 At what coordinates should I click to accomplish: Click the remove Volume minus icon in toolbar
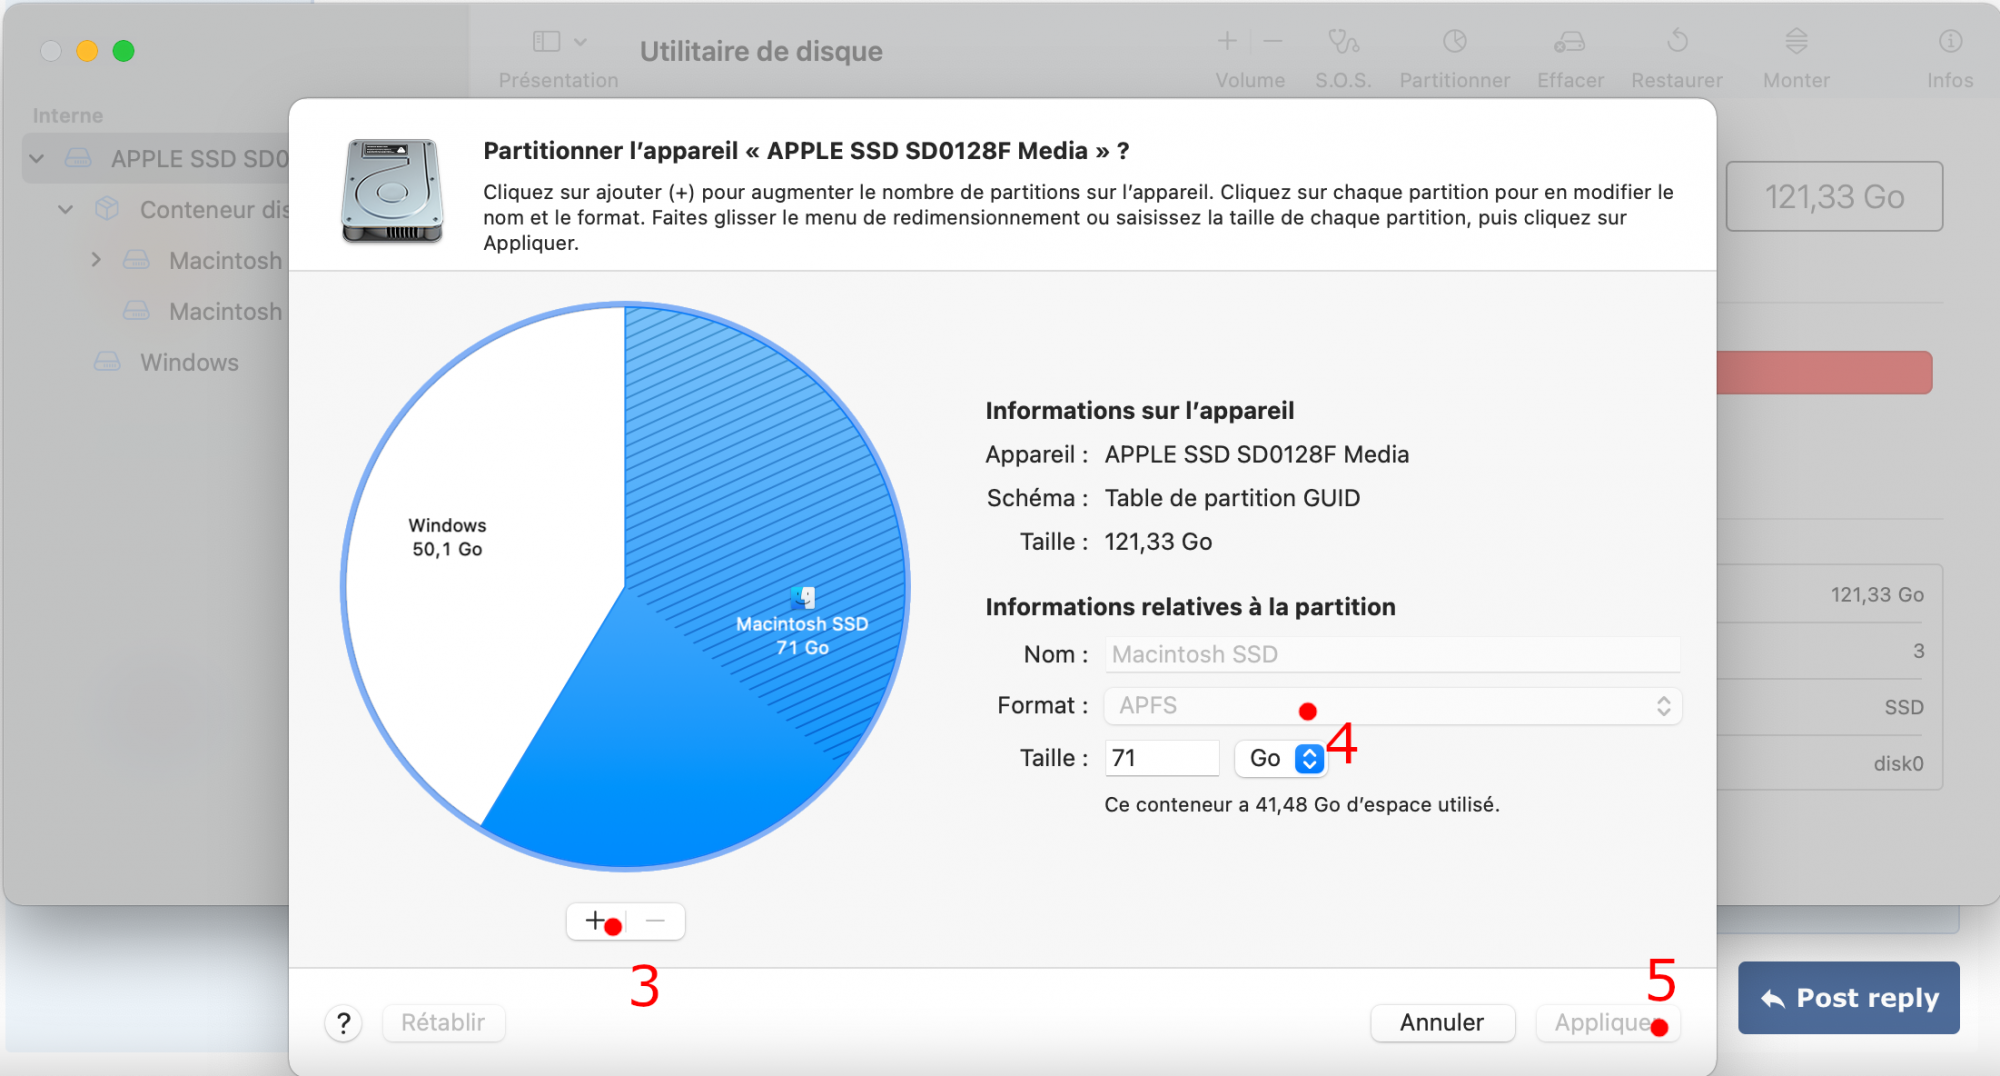pyautogui.click(x=1272, y=41)
